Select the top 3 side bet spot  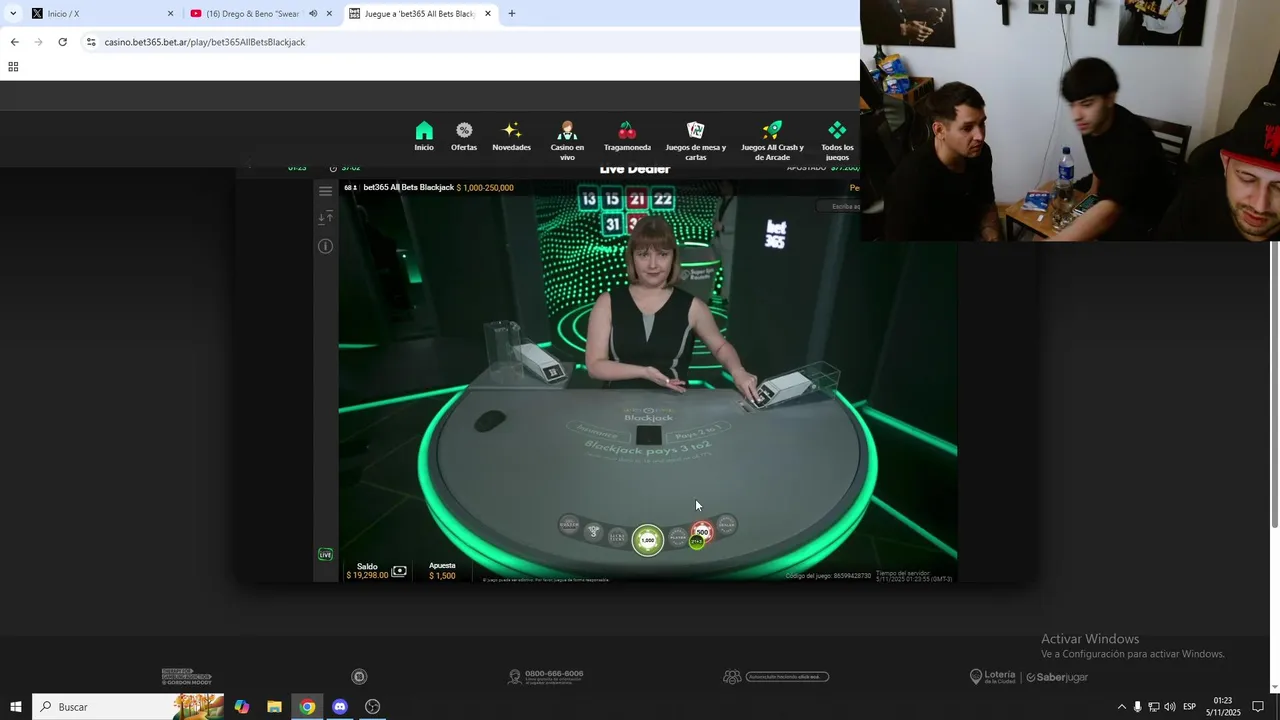593,532
